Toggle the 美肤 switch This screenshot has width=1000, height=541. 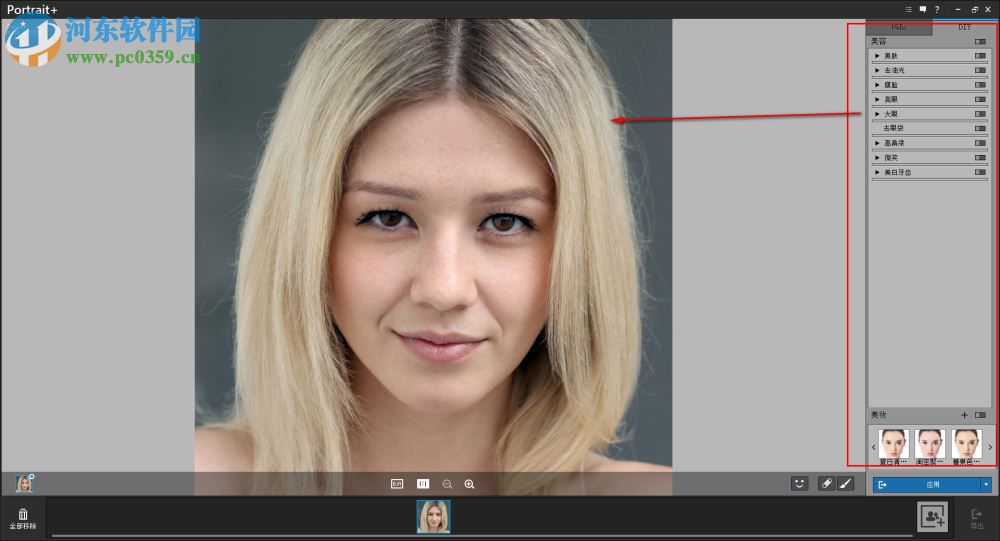click(980, 56)
